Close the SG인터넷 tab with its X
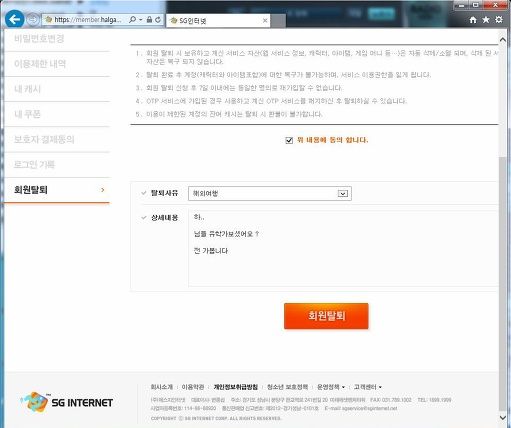This screenshot has height=428, width=511. click(265, 21)
